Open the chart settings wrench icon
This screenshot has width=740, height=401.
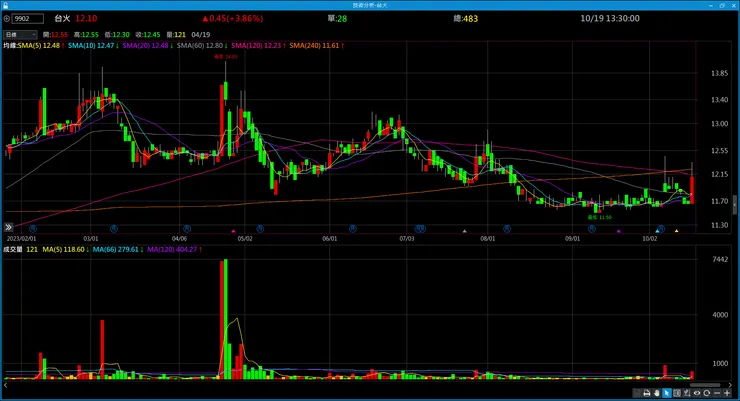[x=687, y=393]
